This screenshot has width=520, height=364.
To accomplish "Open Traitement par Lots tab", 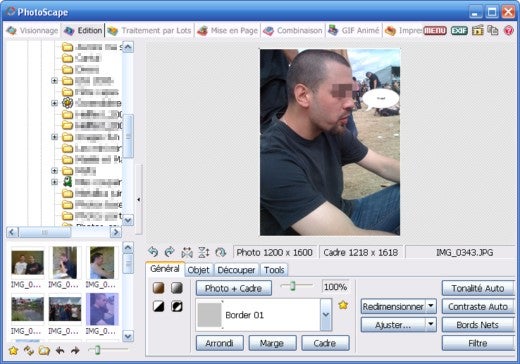I will click(x=149, y=31).
